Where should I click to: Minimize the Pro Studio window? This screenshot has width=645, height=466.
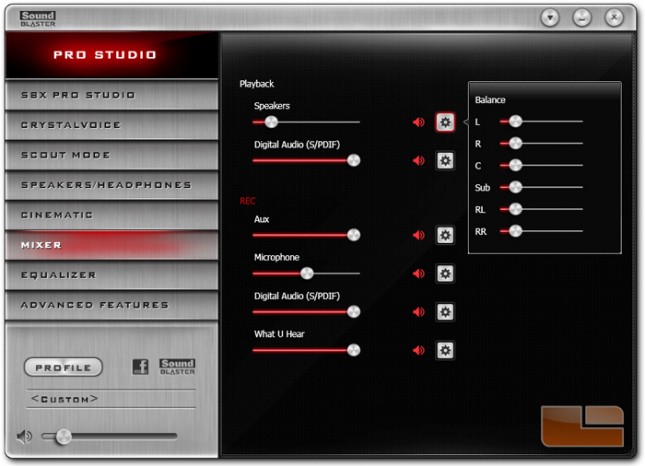coord(582,18)
